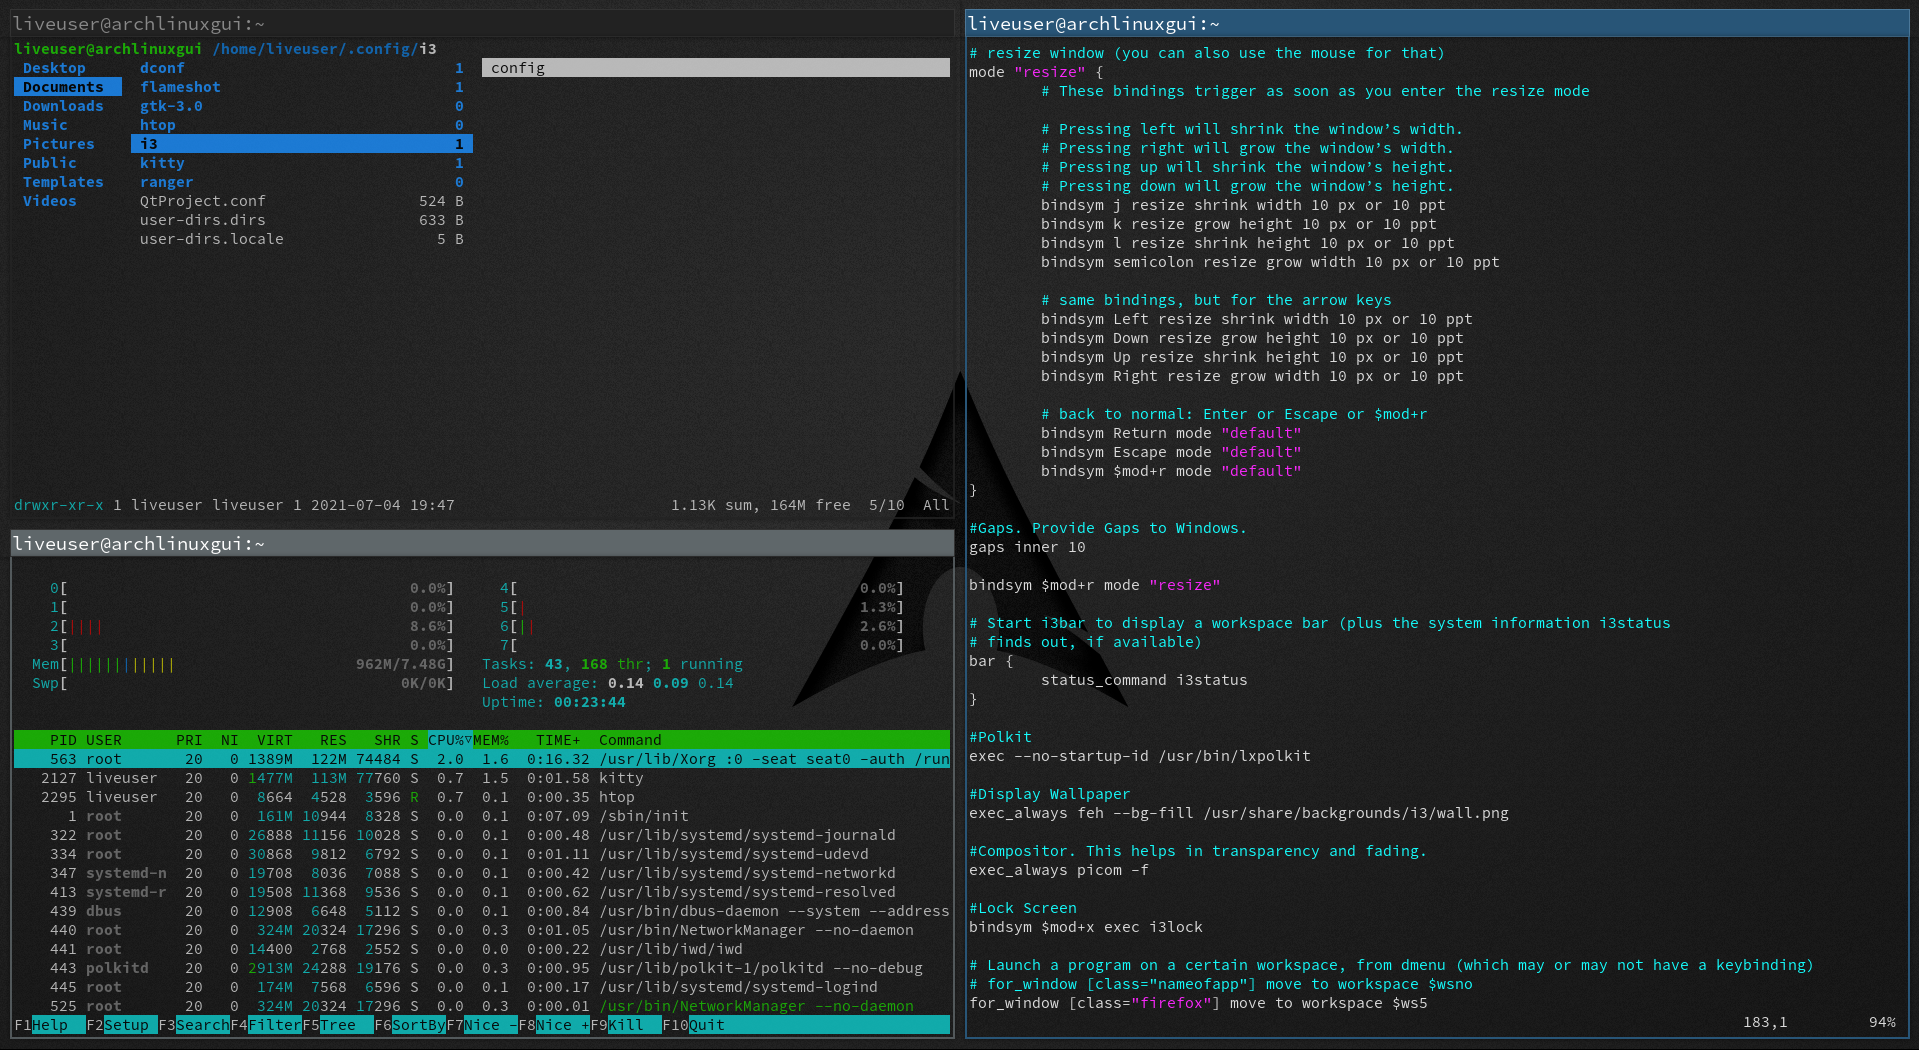Viewport: 1919px width, 1050px height.
Task: Select the ranger directory entry
Action: (301, 182)
